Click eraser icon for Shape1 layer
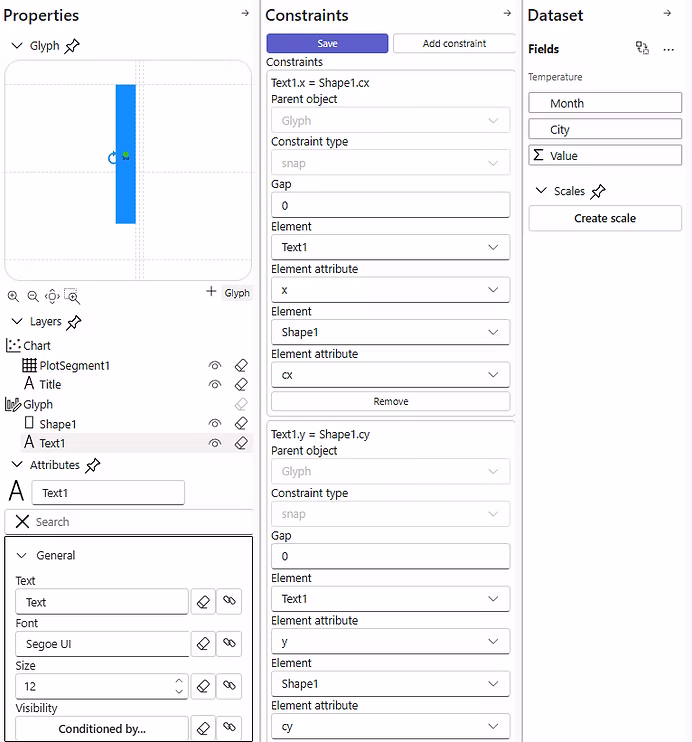 click(241, 423)
